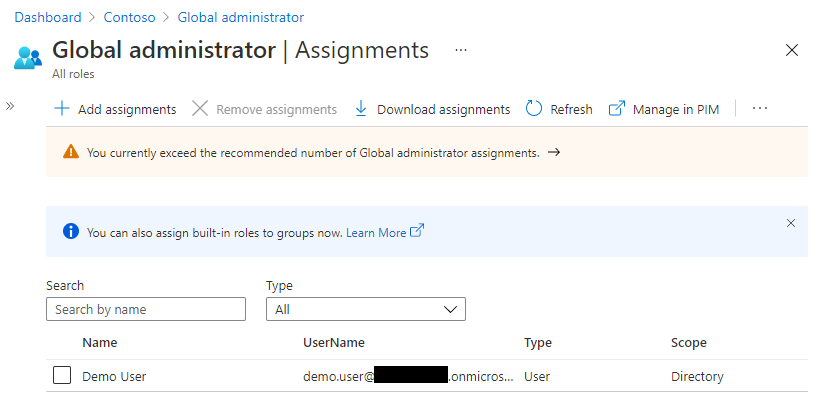The height and width of the screenshot is (395, 819).
Task: Open the Learn More link
Action: [x=376, y=233]
